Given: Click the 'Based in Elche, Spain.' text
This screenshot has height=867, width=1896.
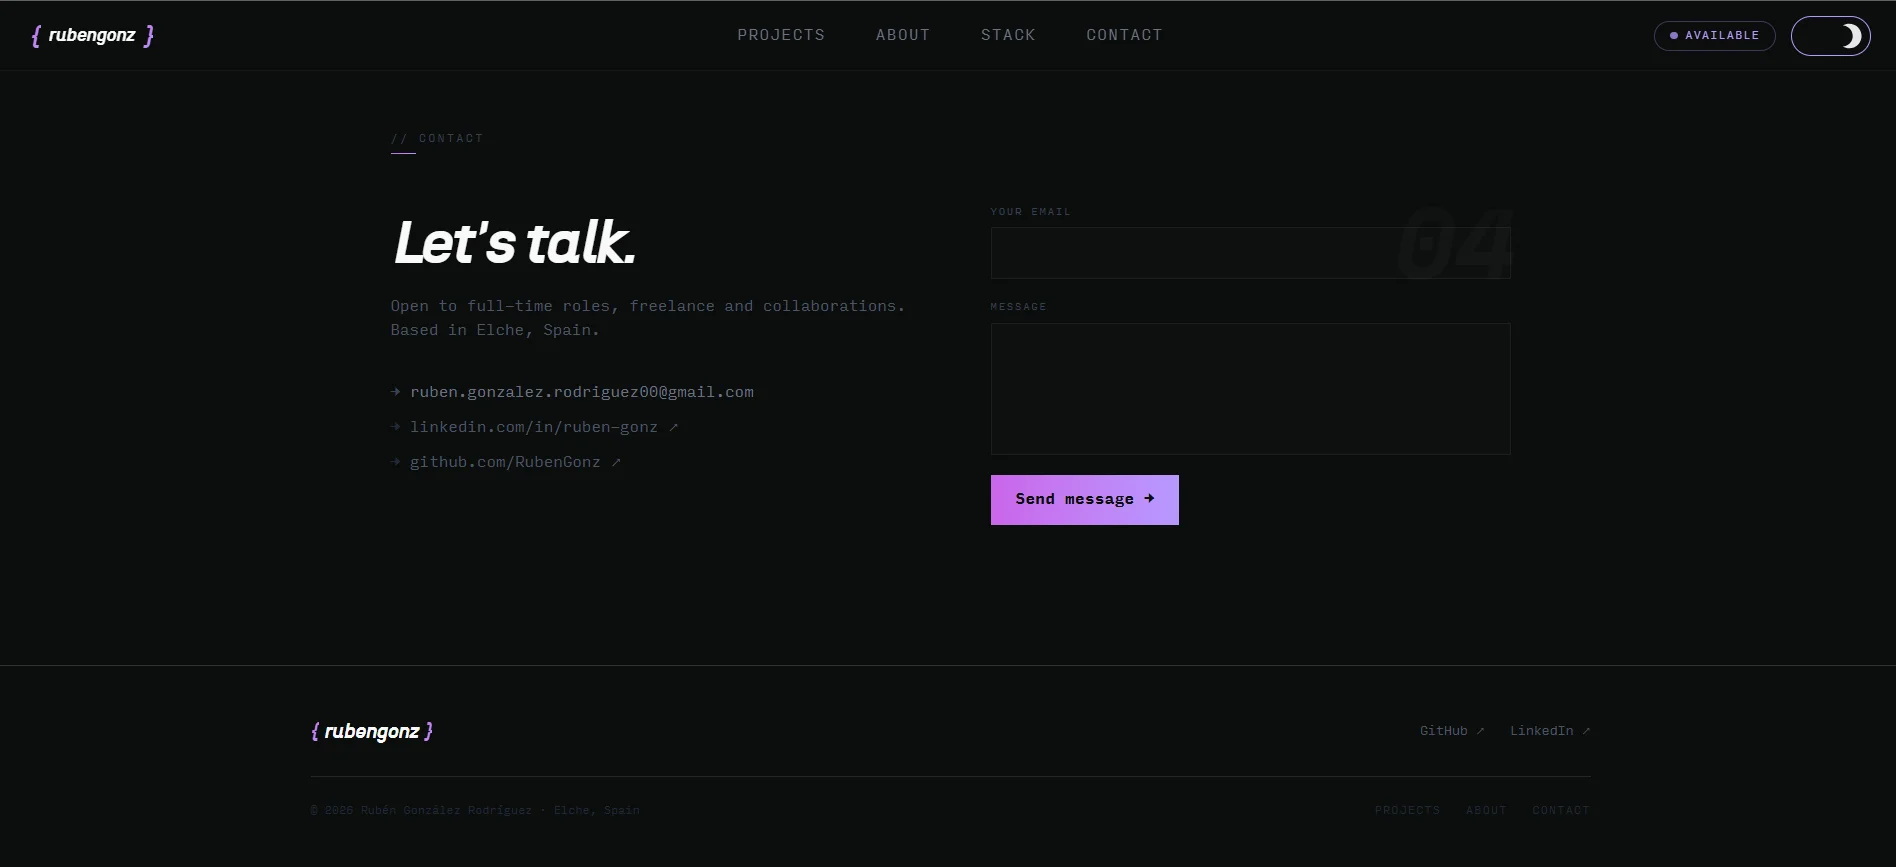Looking at the screenshot, I should point(495,330).
